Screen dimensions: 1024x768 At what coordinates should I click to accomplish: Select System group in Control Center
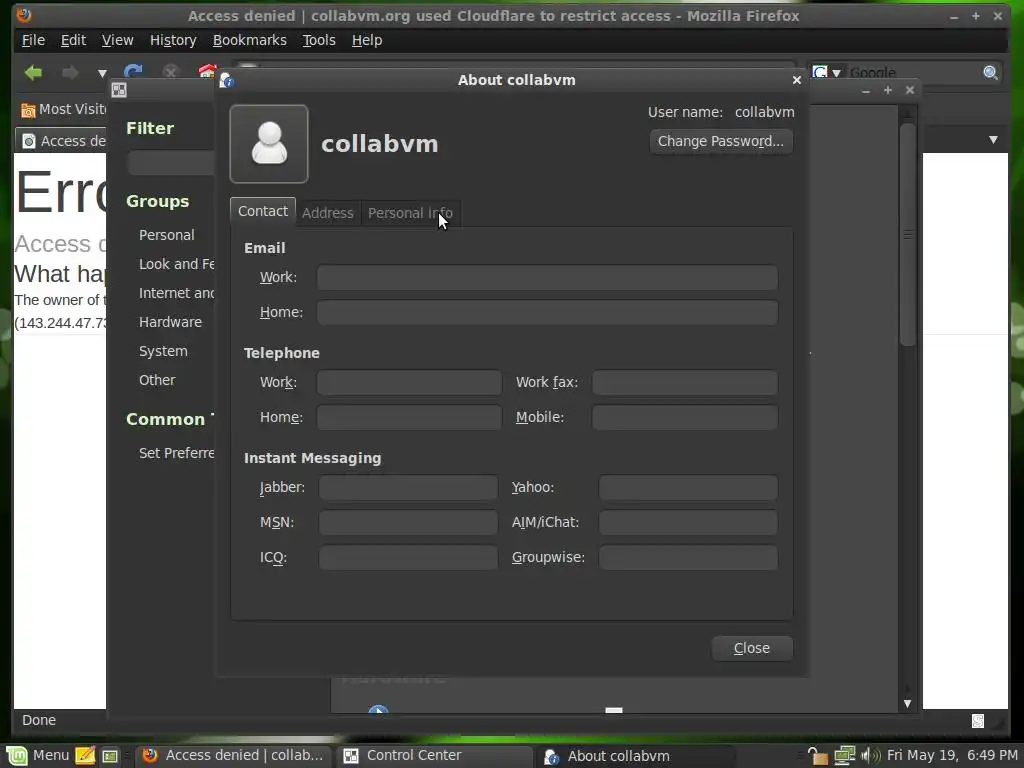tap(163, 351)
